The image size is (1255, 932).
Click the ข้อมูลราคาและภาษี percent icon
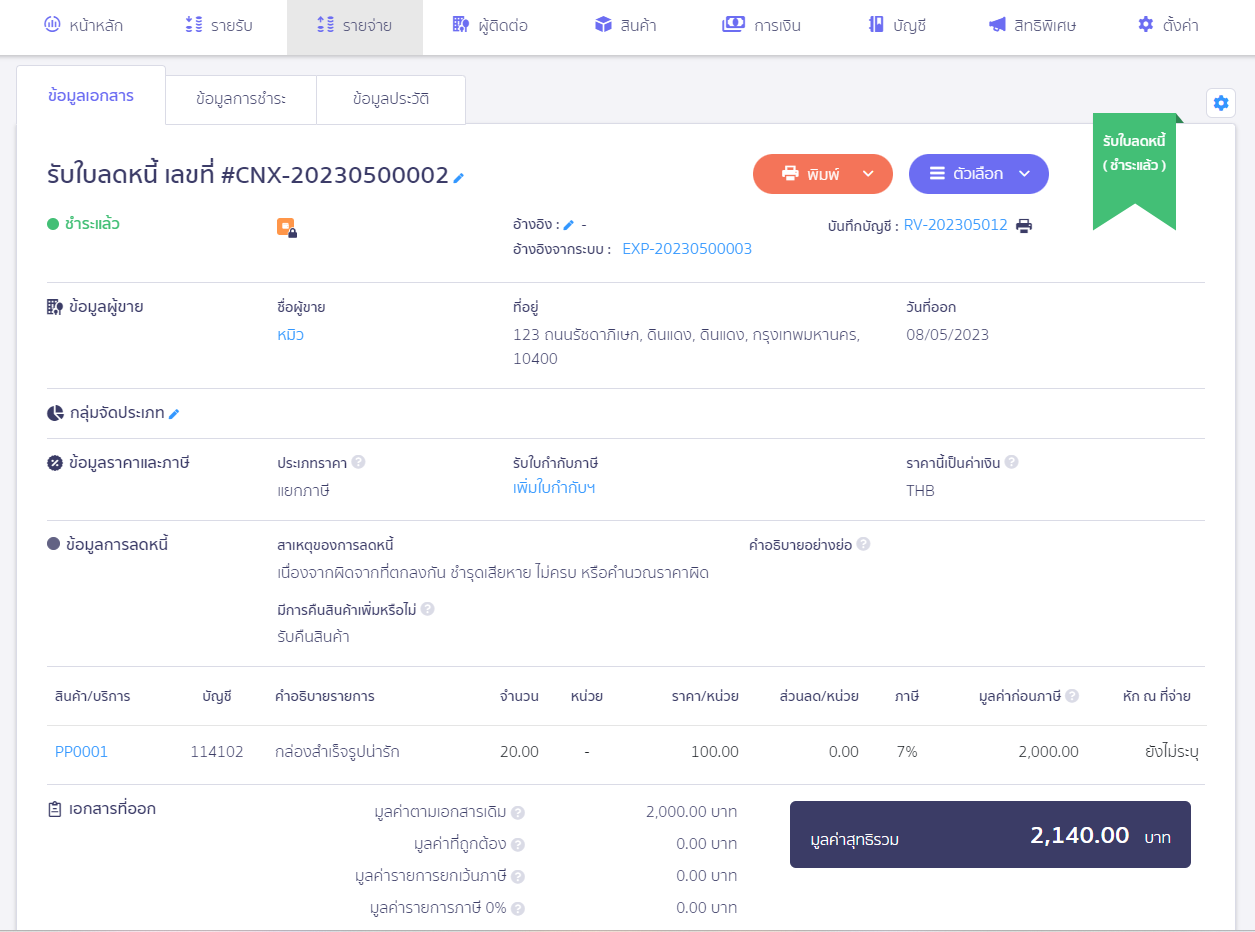point(55,463)
